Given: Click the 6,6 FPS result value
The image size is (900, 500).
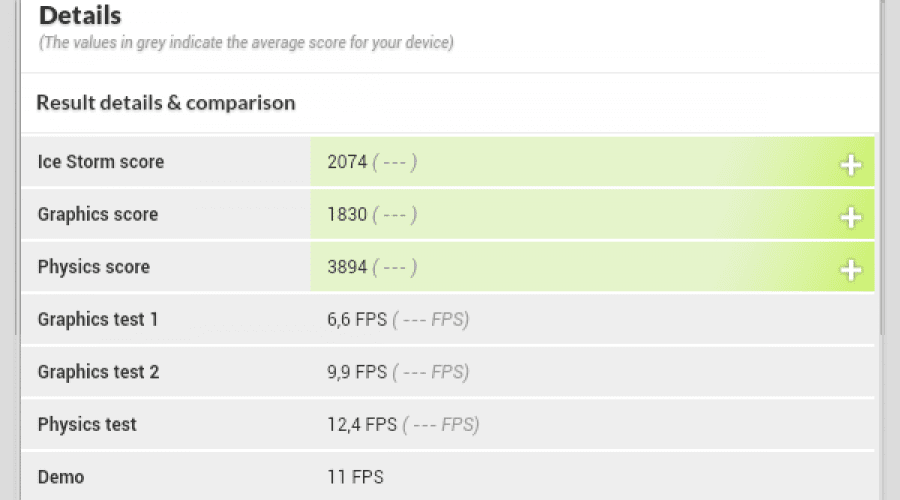Looking at the screenshot, I should (x=357, y=319).
